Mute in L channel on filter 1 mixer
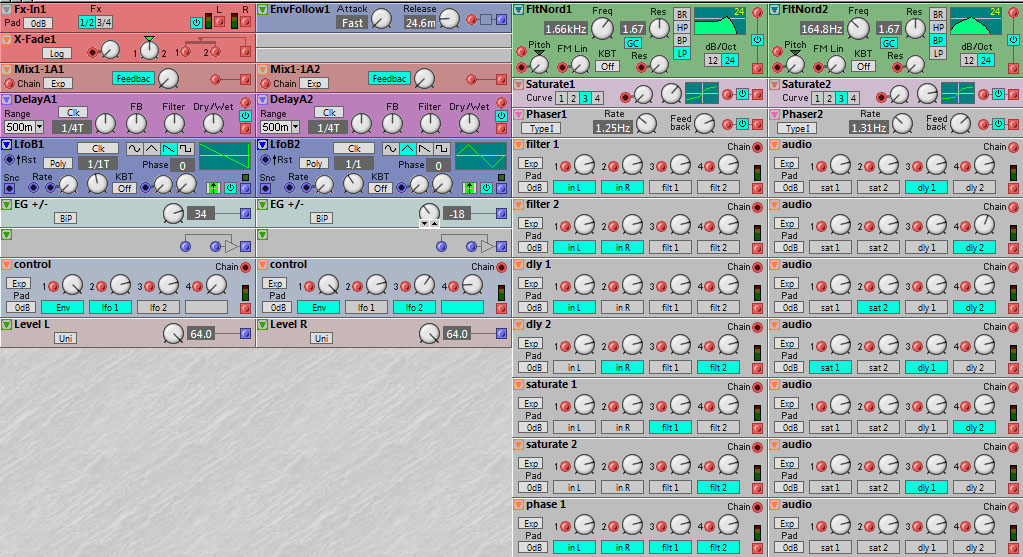 pyautogui.click(x=574, y=187)
